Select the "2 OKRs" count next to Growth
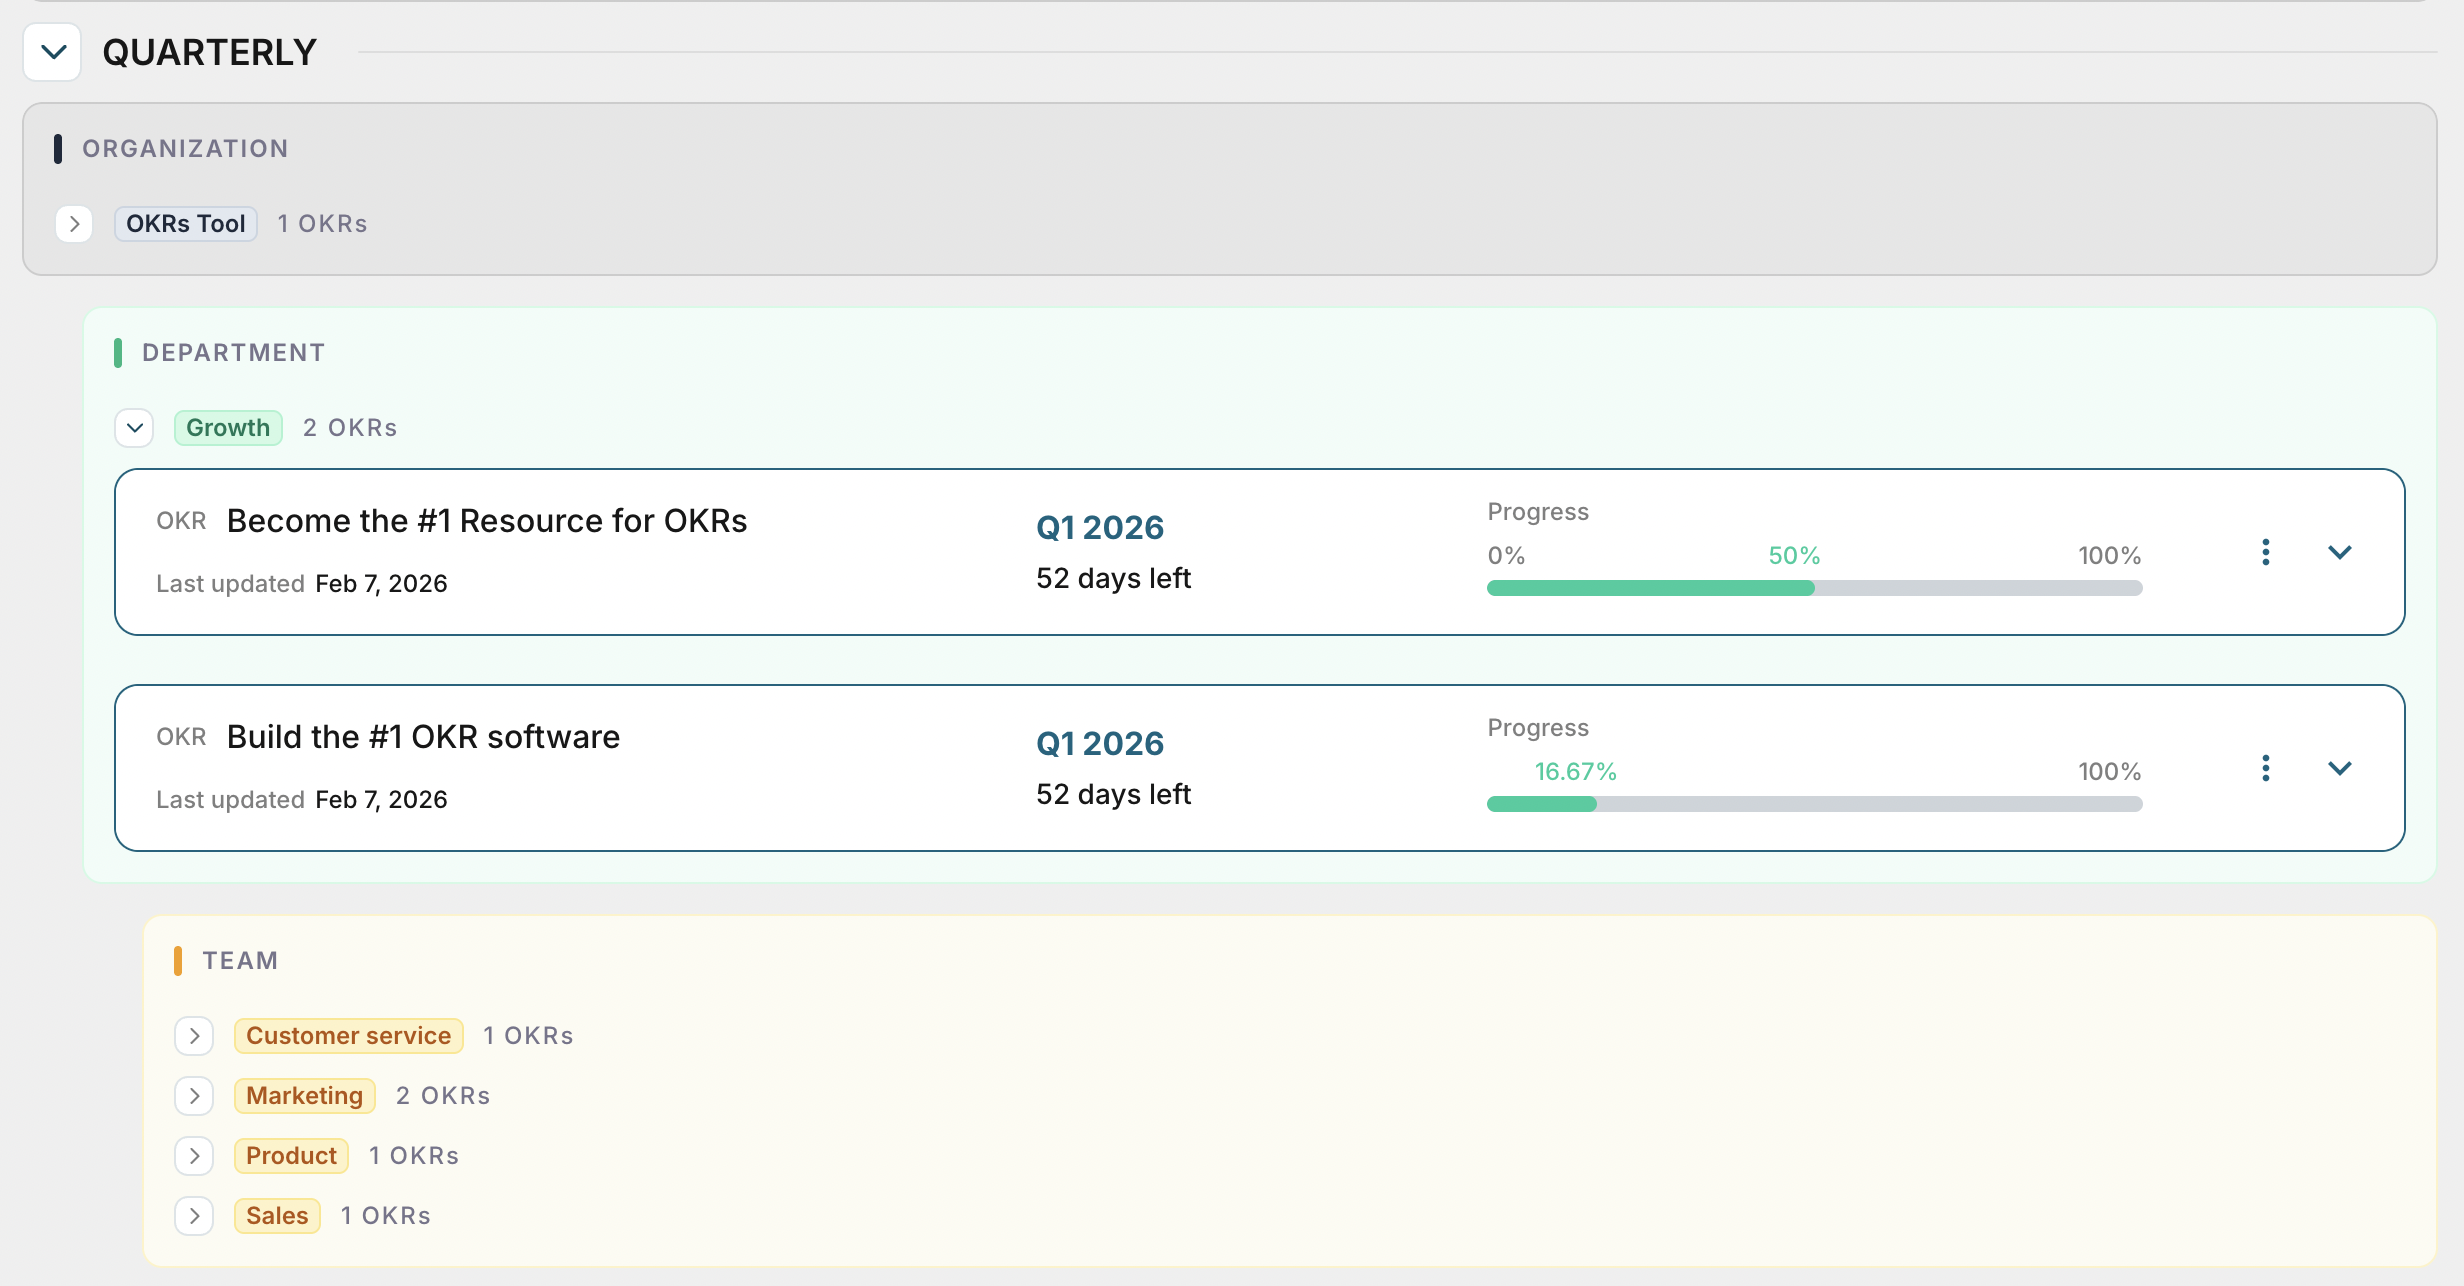The height and width of the screenshot is (1286, 2464). (349, 427)
